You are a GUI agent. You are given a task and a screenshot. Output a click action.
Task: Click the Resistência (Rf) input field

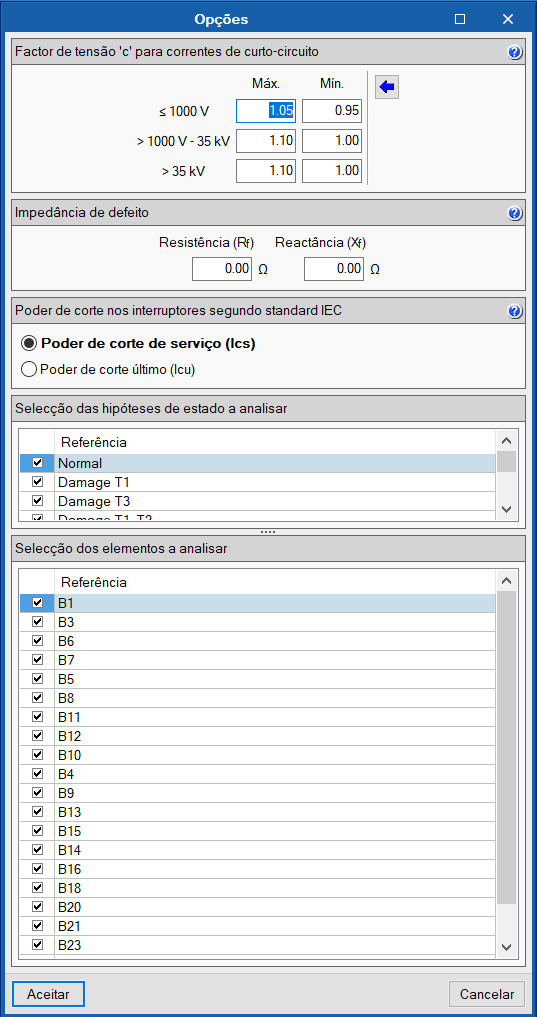point(222,269)
